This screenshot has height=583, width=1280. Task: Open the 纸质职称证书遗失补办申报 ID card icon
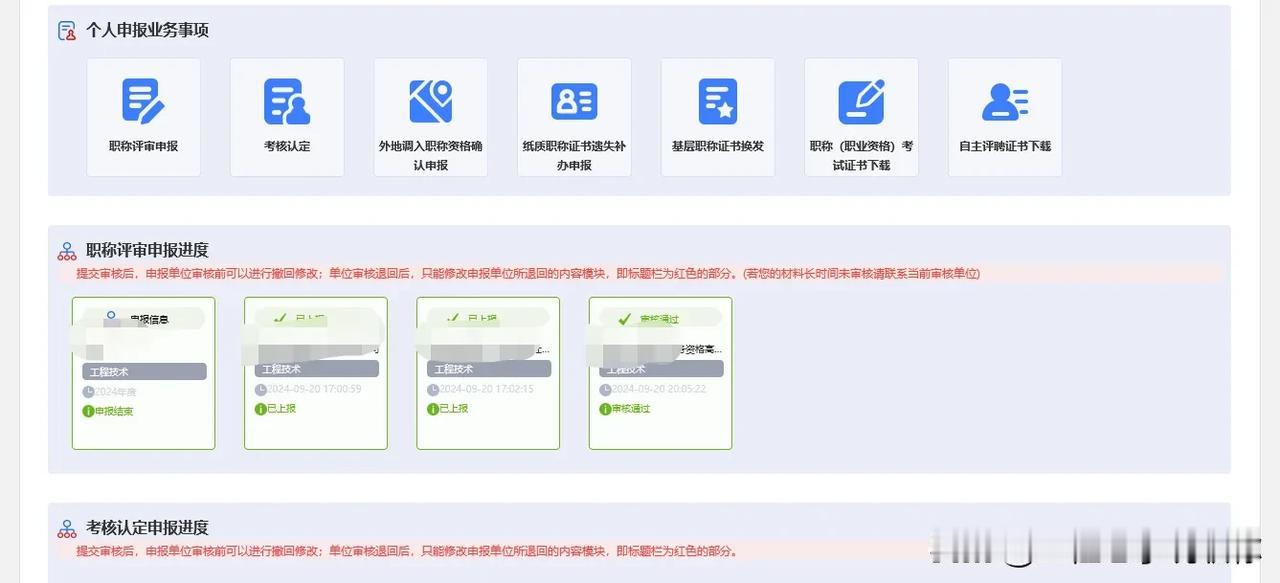tap(574, 101)
